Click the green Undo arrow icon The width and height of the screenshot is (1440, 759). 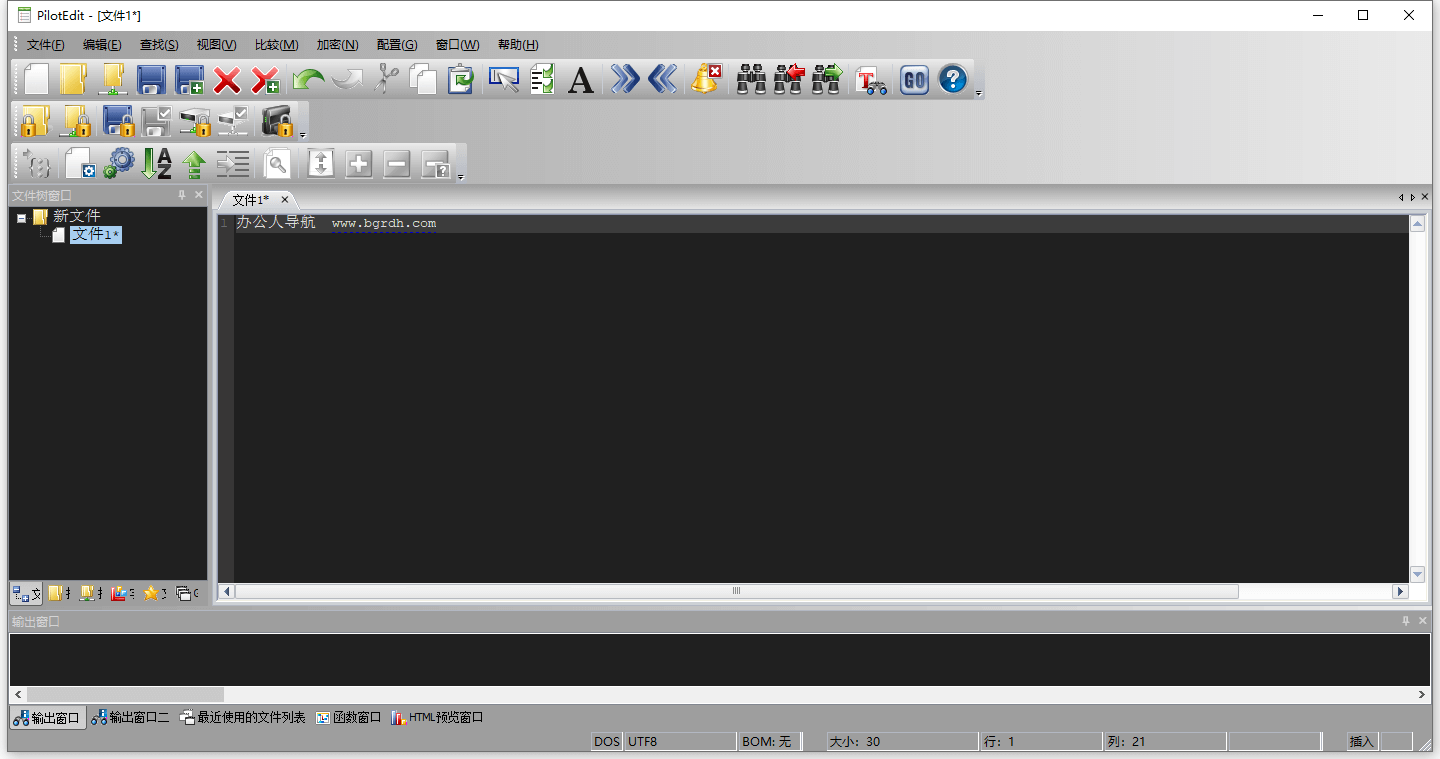pyautogui.click(x=308, y=80)
